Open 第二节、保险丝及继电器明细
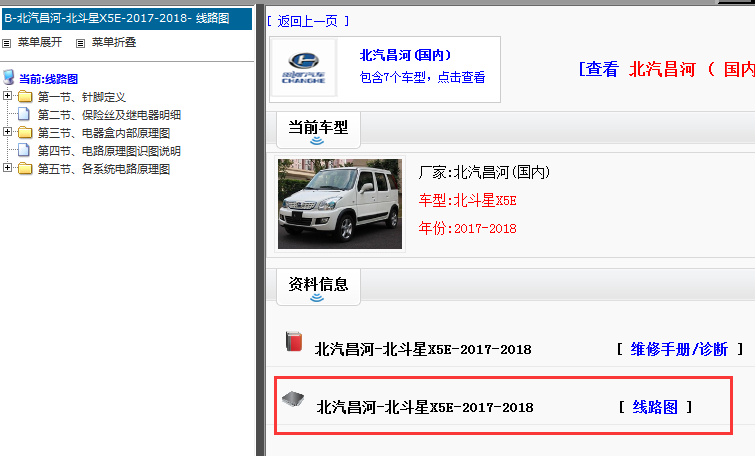 [x=109, y=115]
